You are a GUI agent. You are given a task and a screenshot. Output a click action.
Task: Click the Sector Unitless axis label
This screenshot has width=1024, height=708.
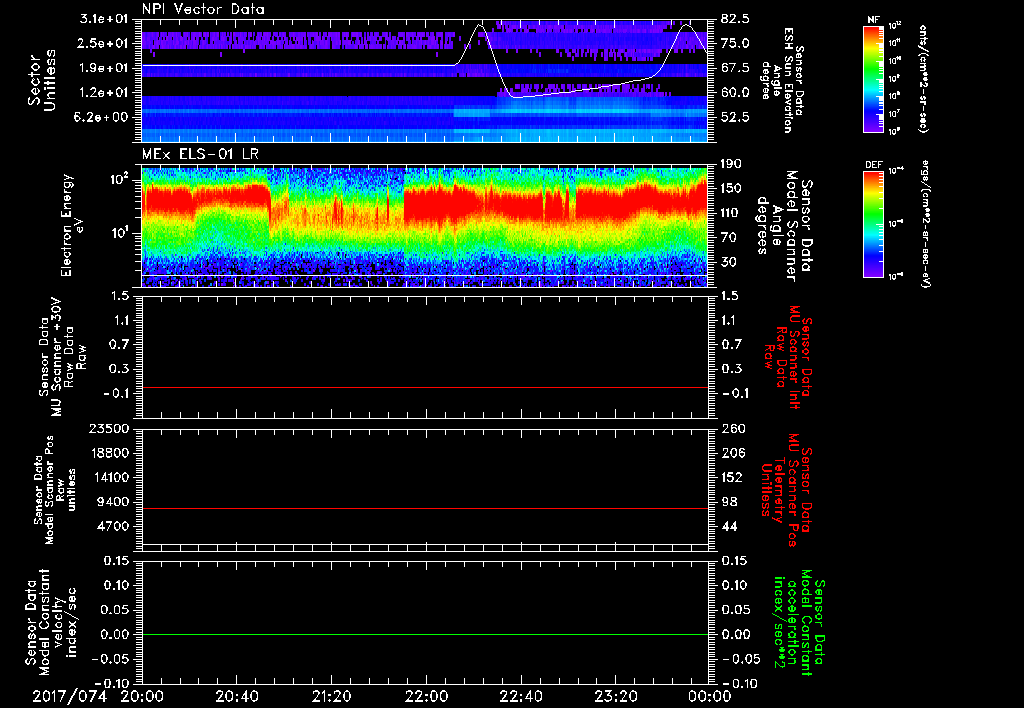pos(40,78)
